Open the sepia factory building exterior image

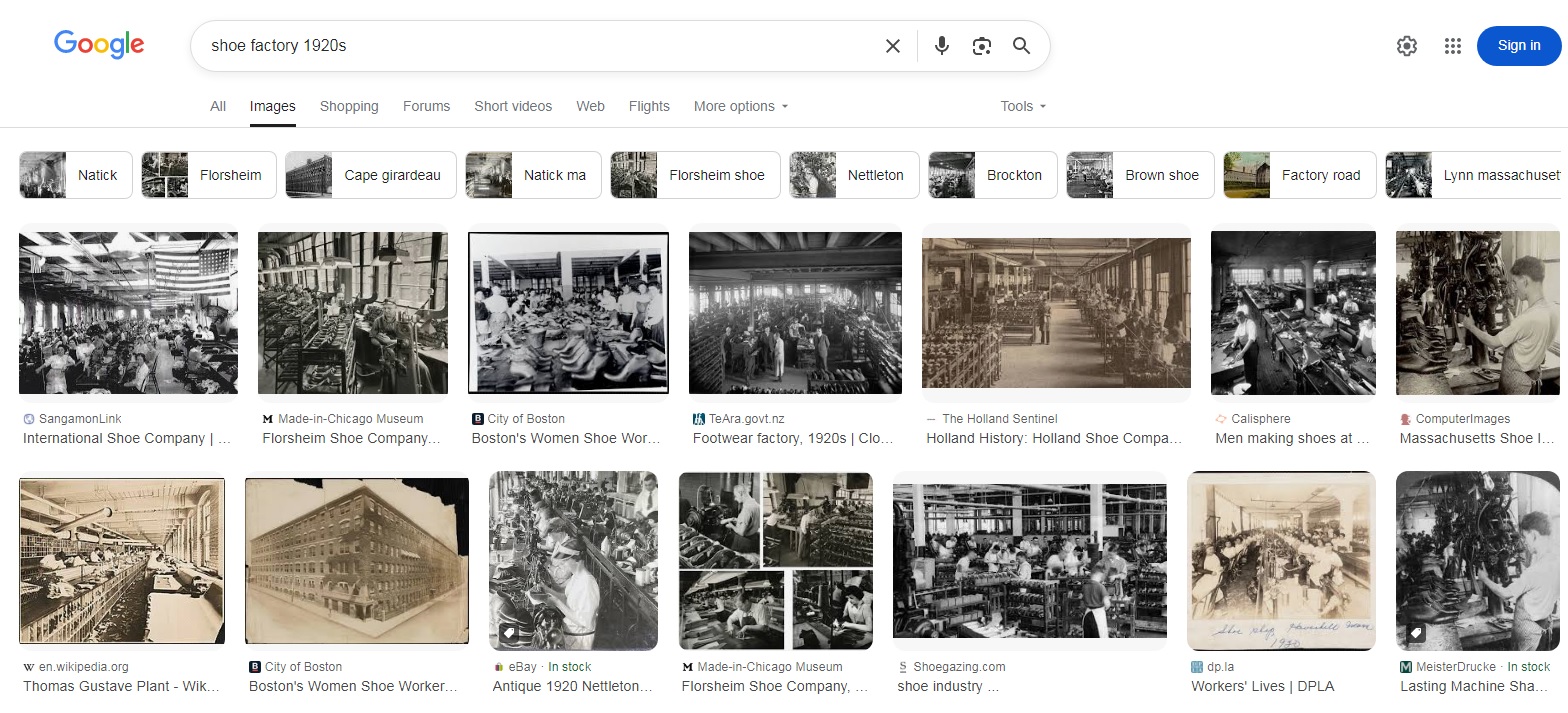(357, 561)
